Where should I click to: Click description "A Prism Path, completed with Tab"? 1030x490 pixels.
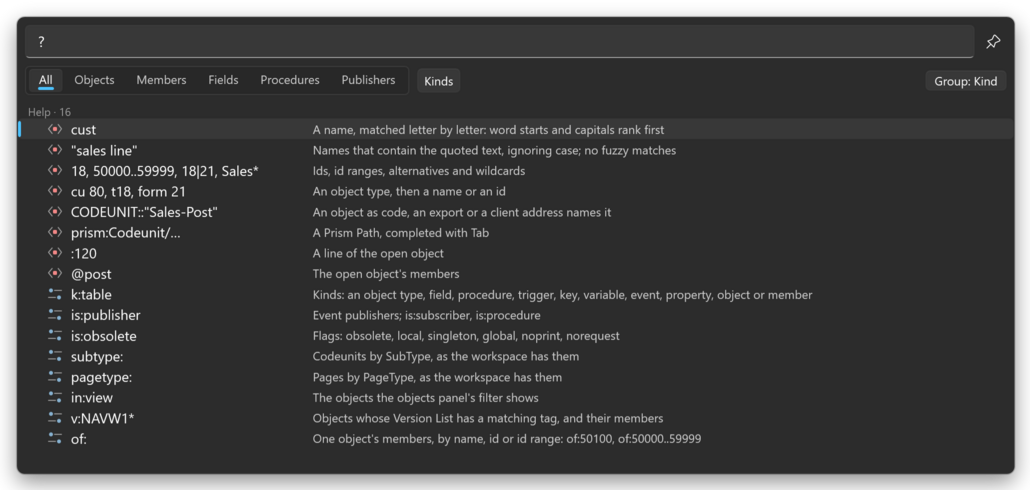tap(401, 233)
